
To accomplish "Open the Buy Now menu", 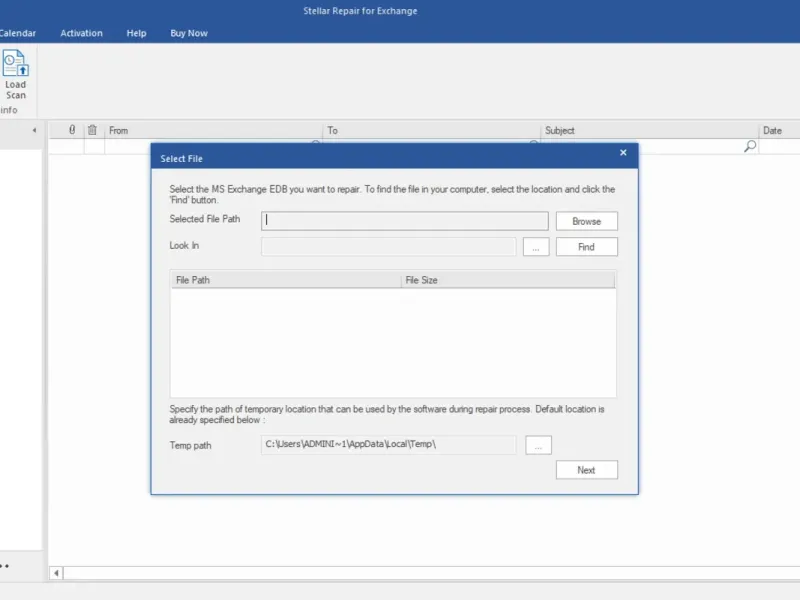I will [189, 33].
